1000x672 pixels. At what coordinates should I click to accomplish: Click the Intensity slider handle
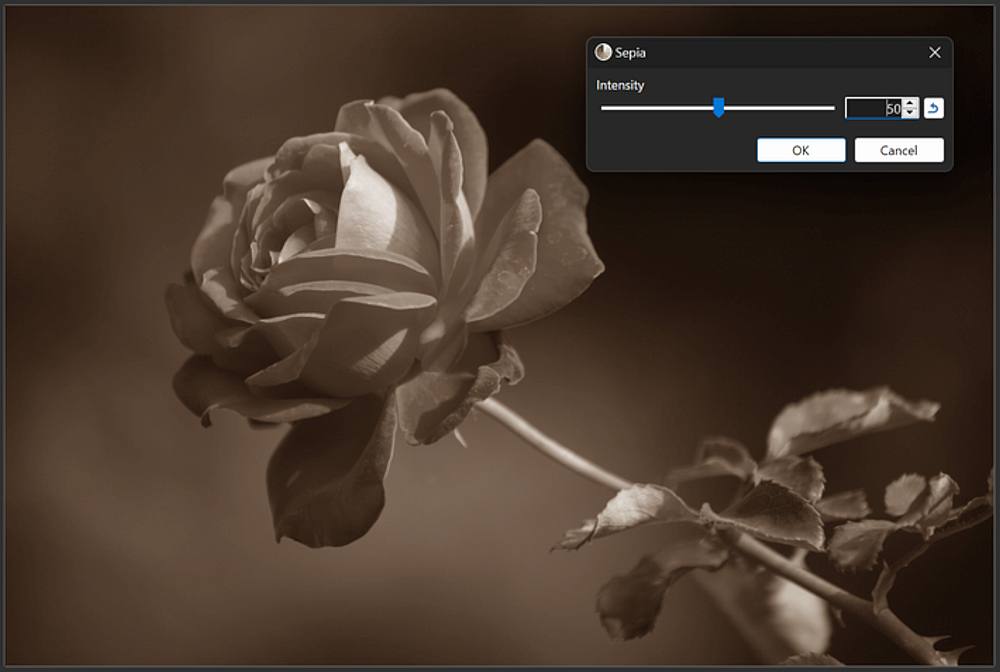point(719,108)
